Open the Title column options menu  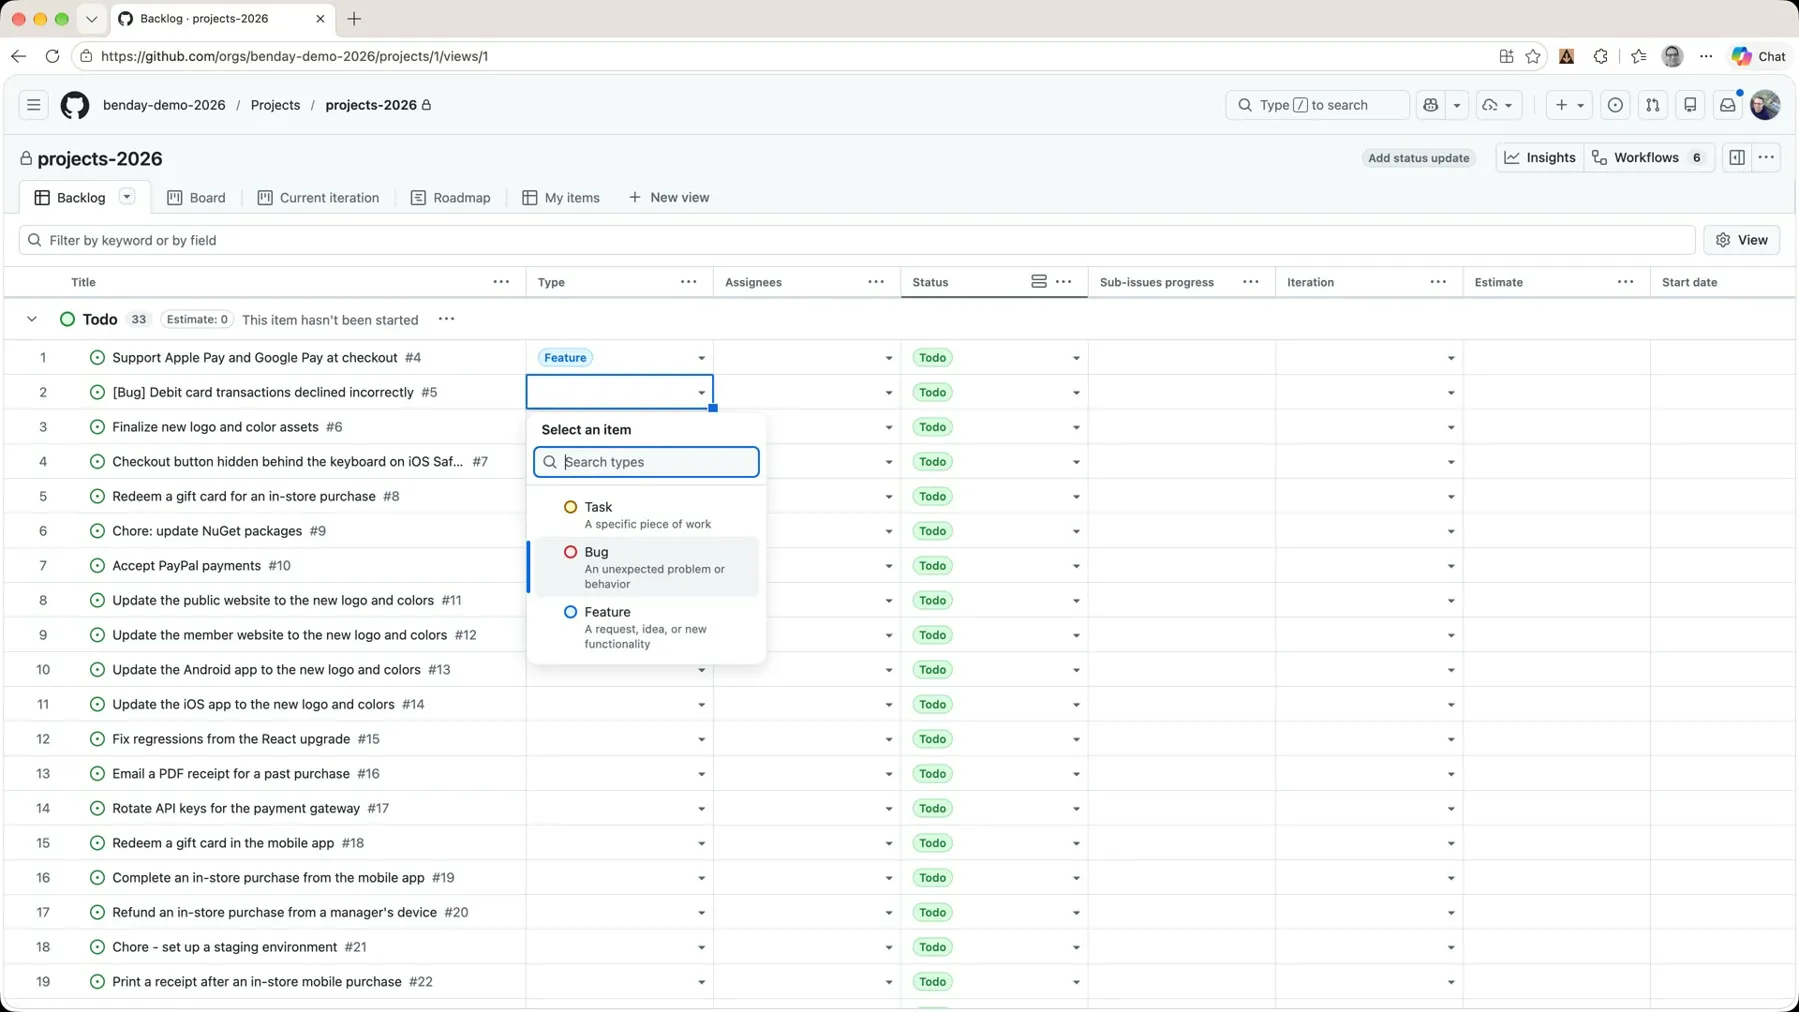pos(501,282)
